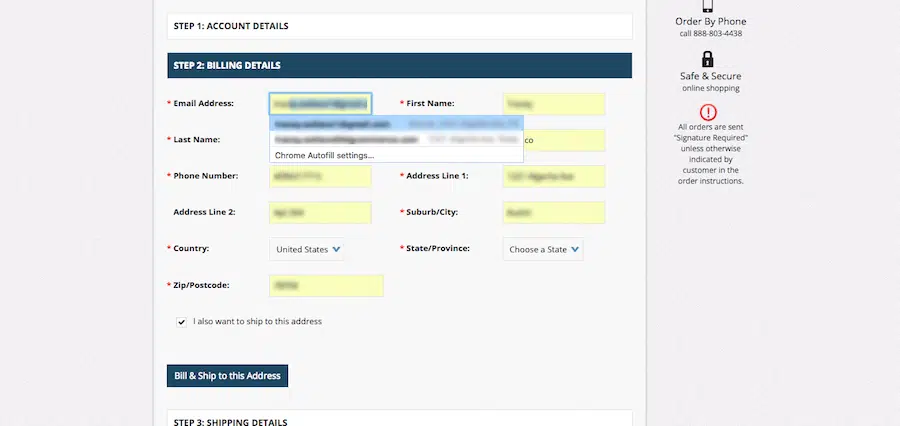Select the Address Line 1 field
The image size is (900, 426).
pos(554,176)
